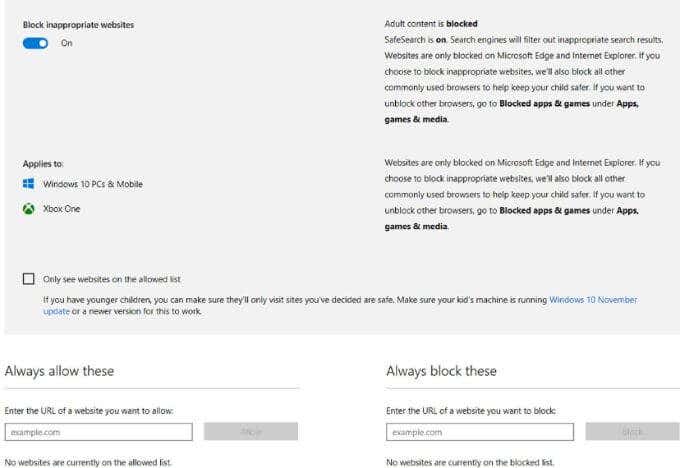Viewport: 680px width, 468px height.
Task: Click the Only see websites on allowed list label
Action: point(112,279)
